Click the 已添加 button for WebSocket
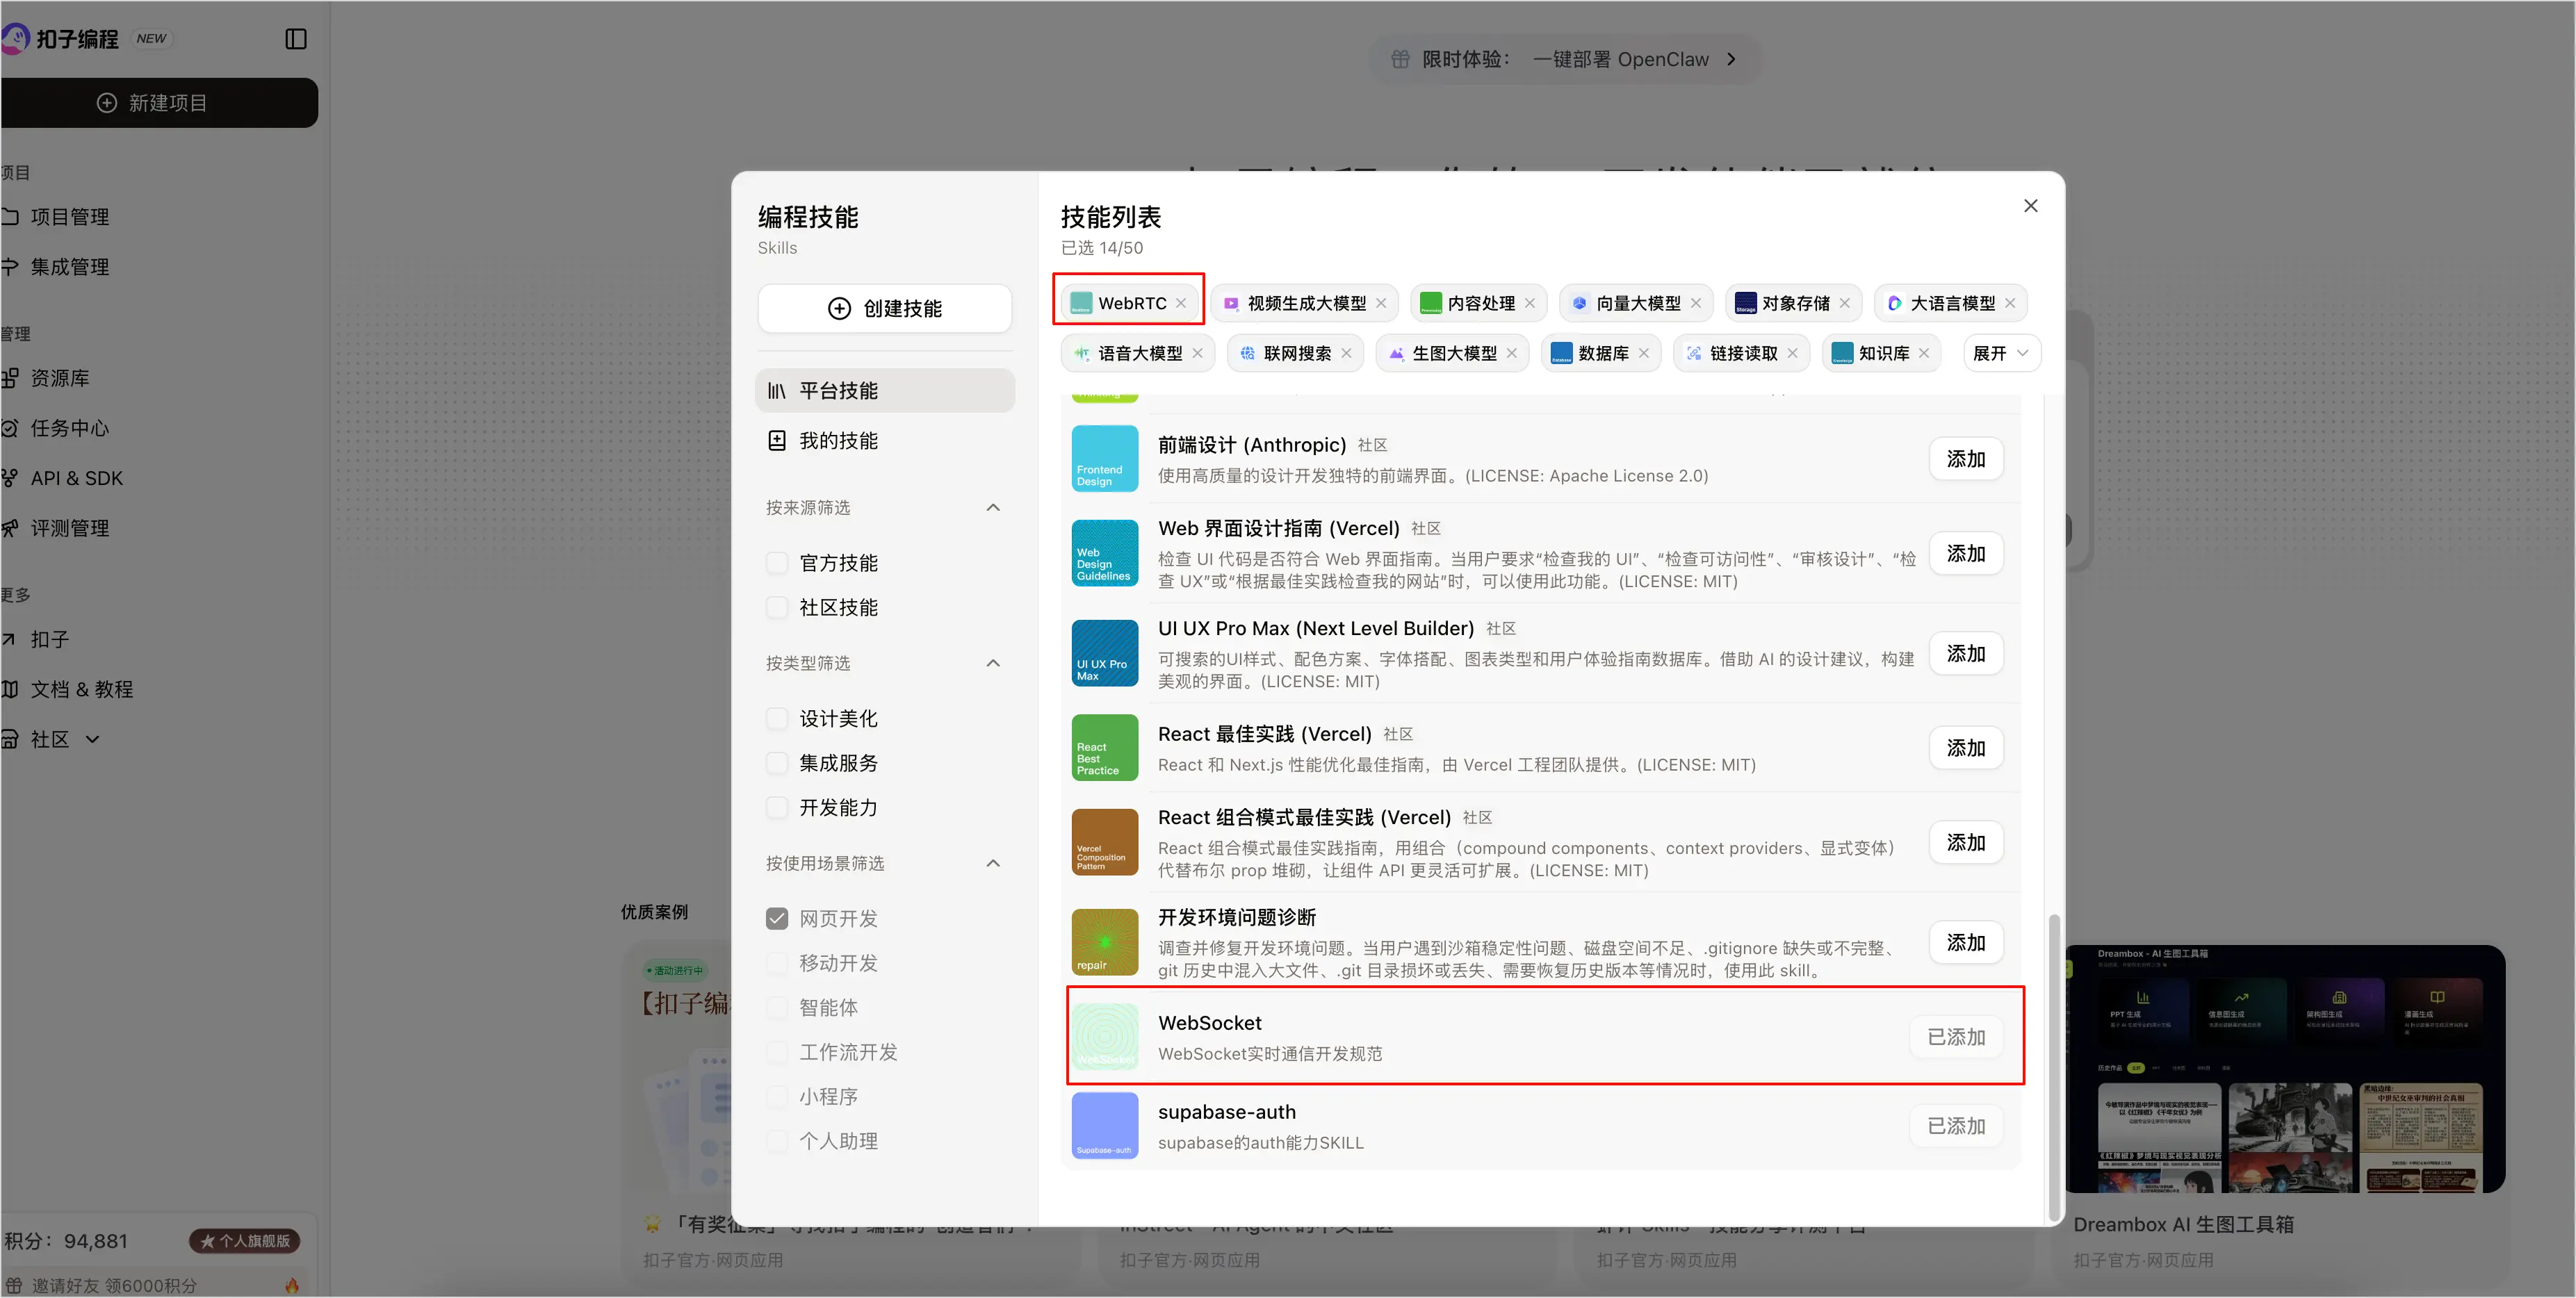The height and width of the screenshot is (1298, 2576). (1957, 1037)
